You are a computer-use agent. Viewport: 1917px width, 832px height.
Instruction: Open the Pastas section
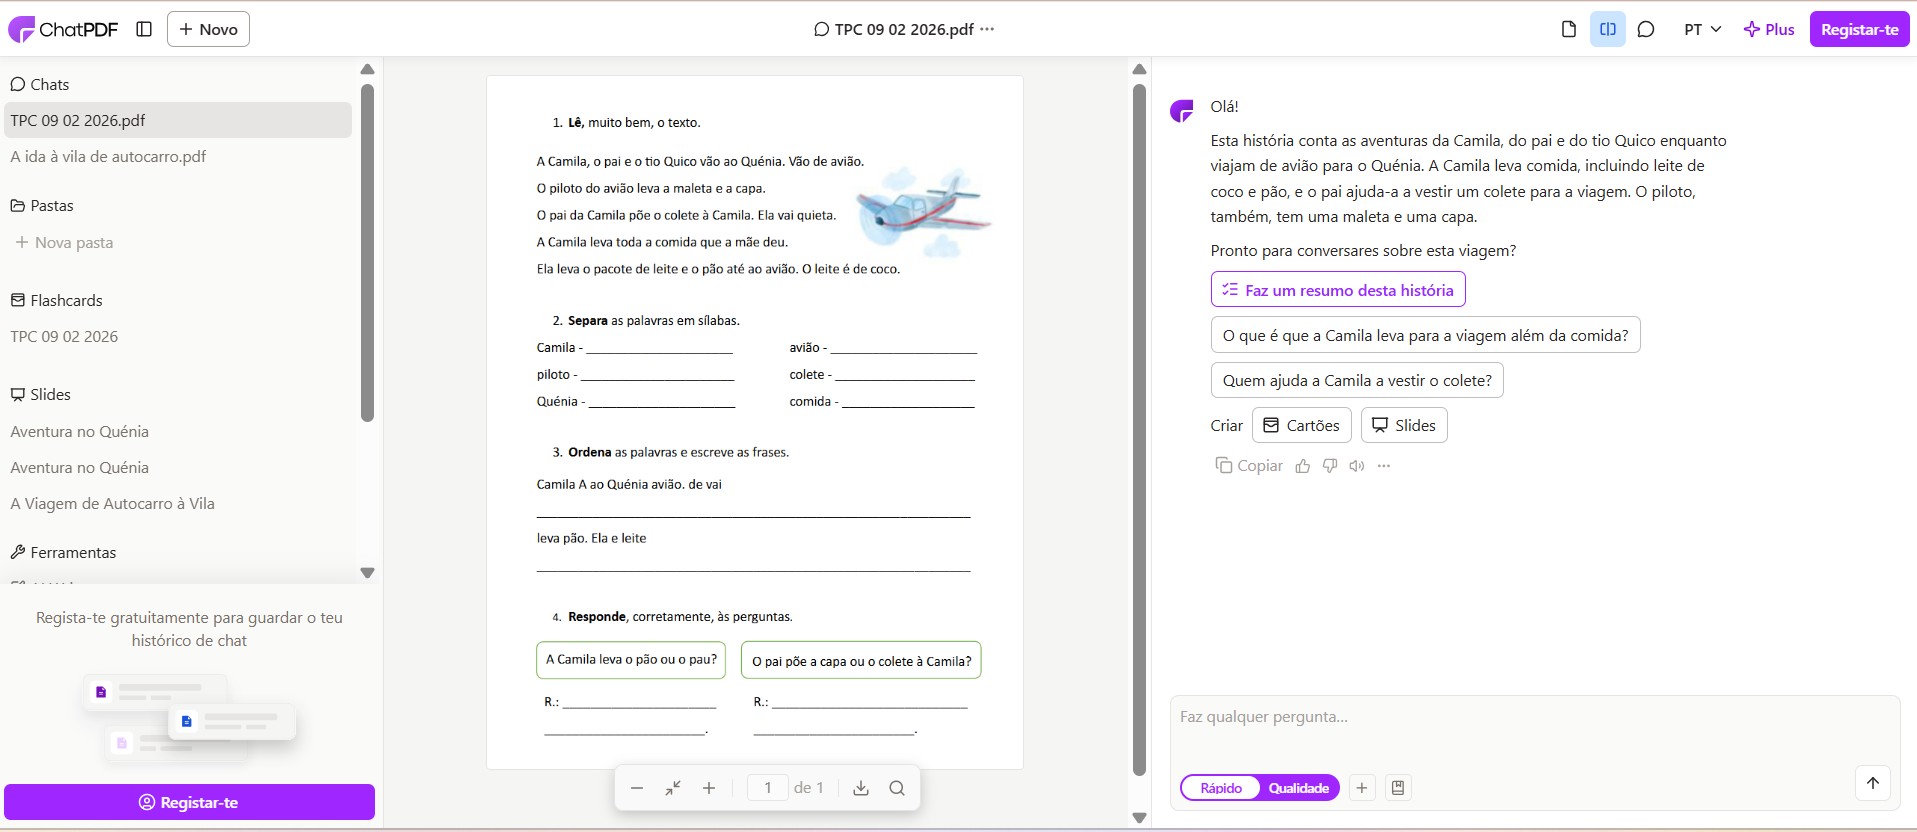tap(42, 205)
